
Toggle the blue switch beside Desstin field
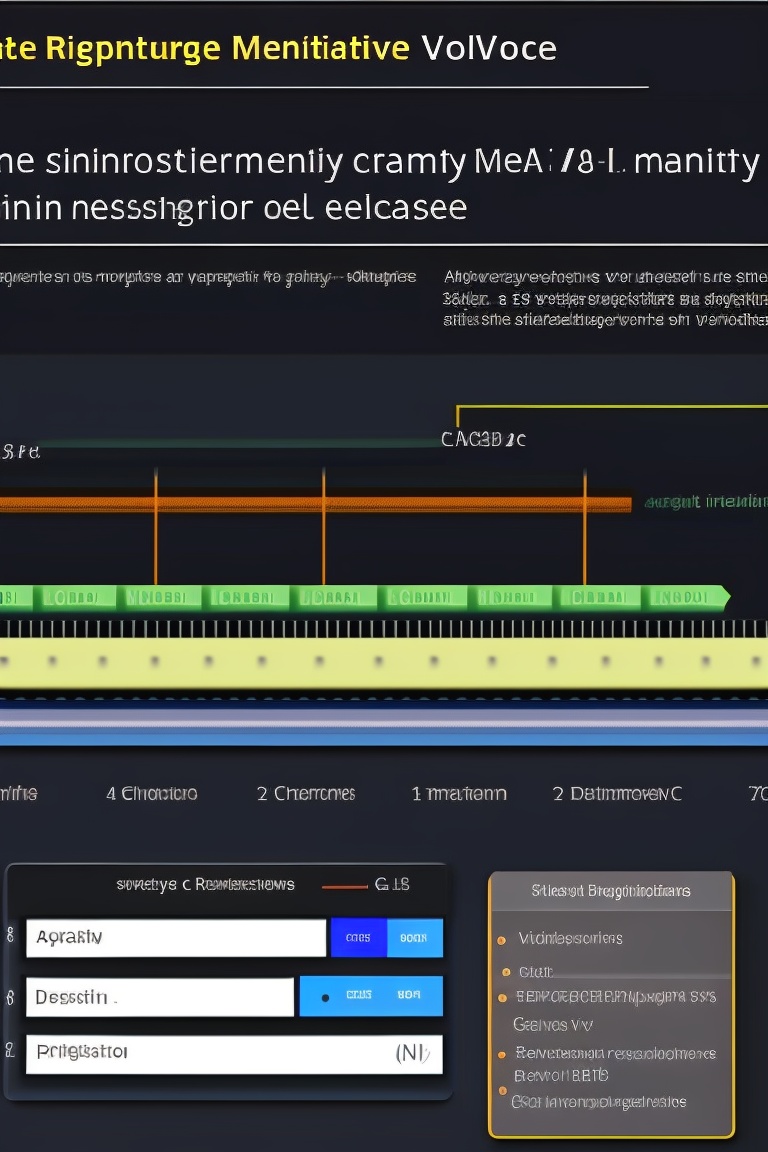click(x=371, y=996)
